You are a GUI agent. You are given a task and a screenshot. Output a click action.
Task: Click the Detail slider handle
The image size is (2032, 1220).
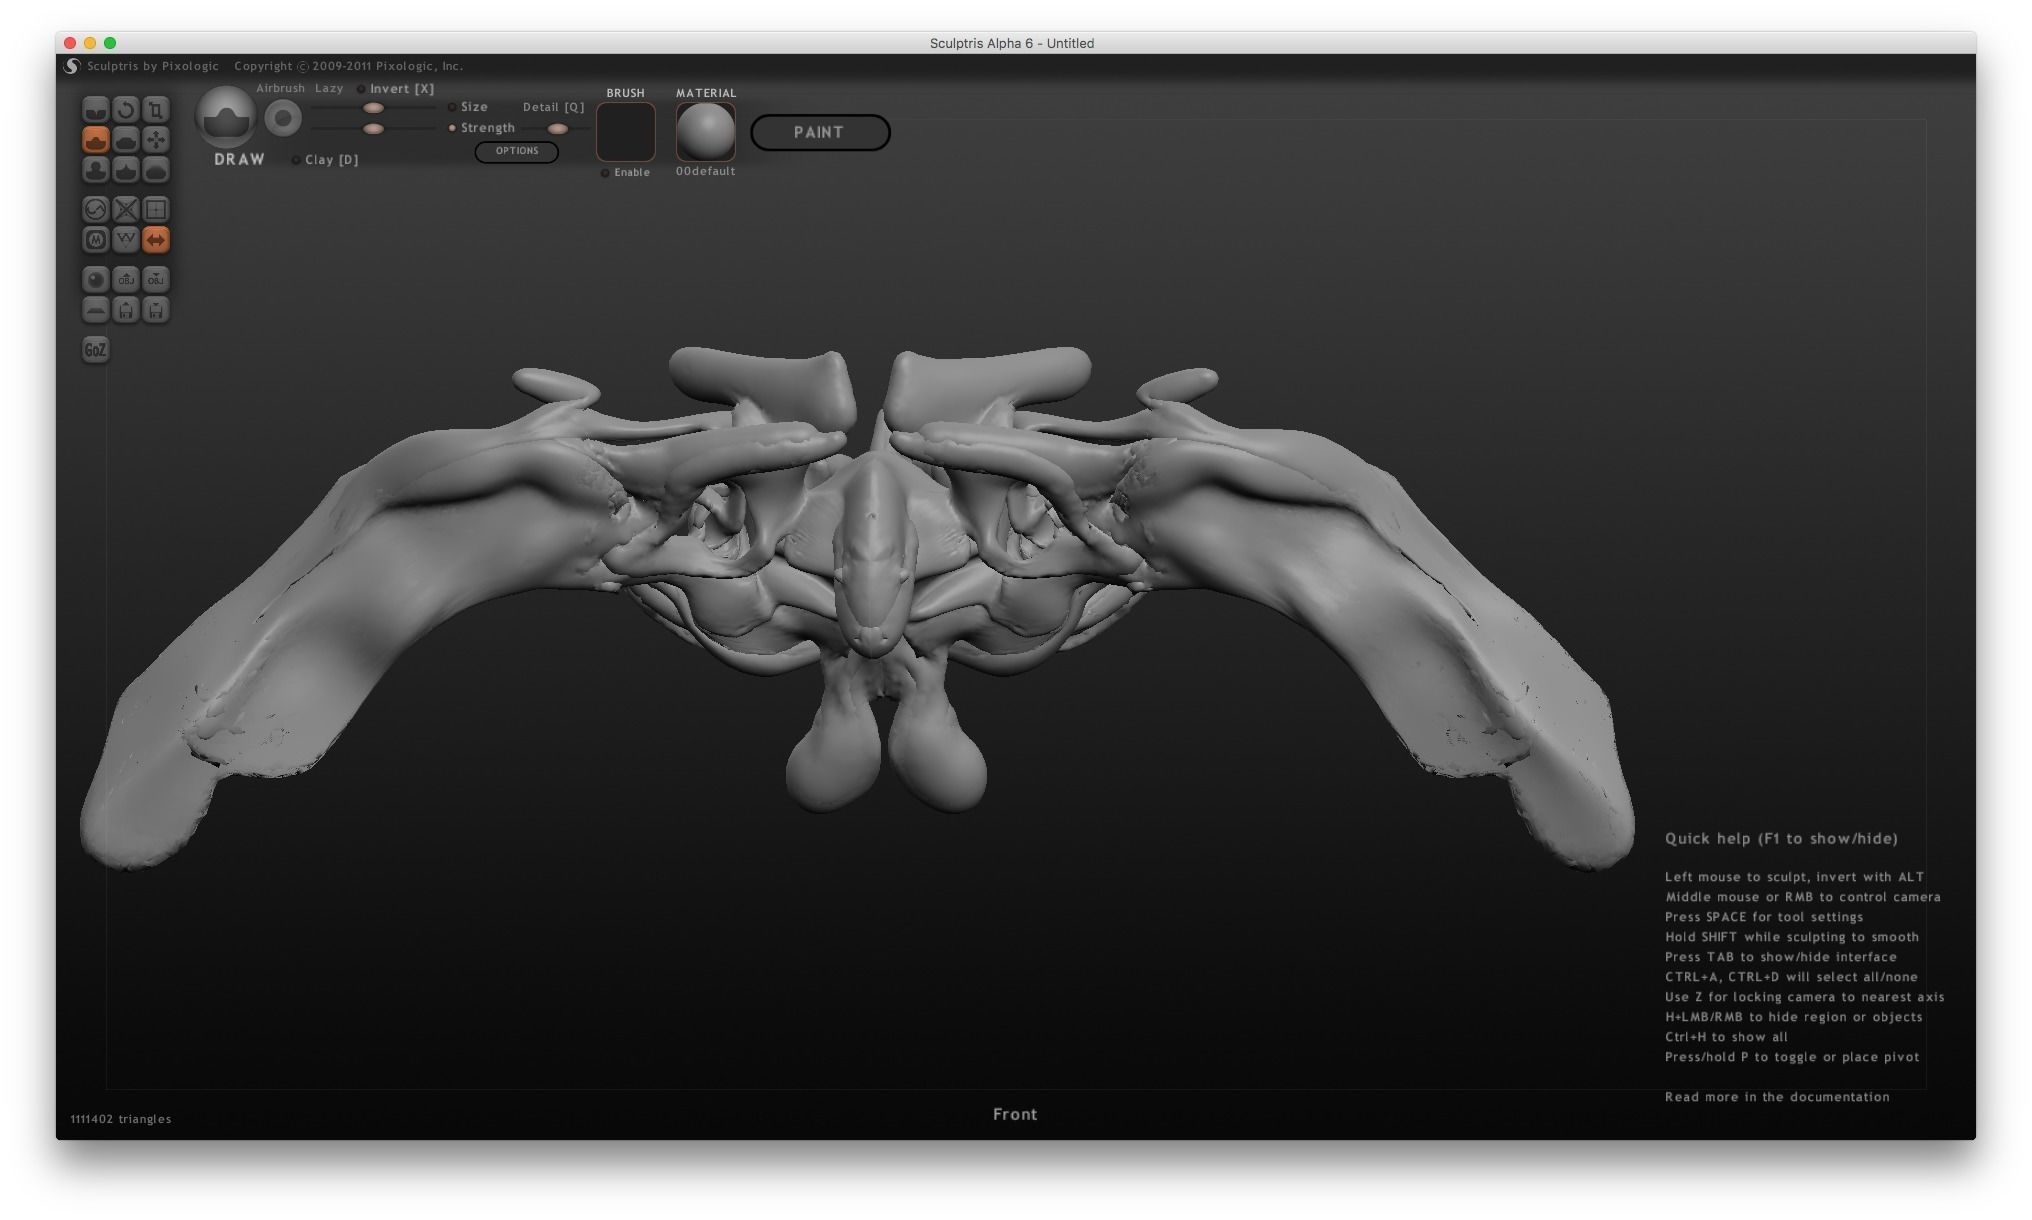558,129
